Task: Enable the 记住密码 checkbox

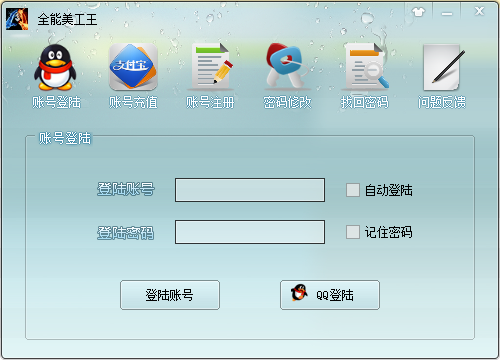Action: coord(353,232)
